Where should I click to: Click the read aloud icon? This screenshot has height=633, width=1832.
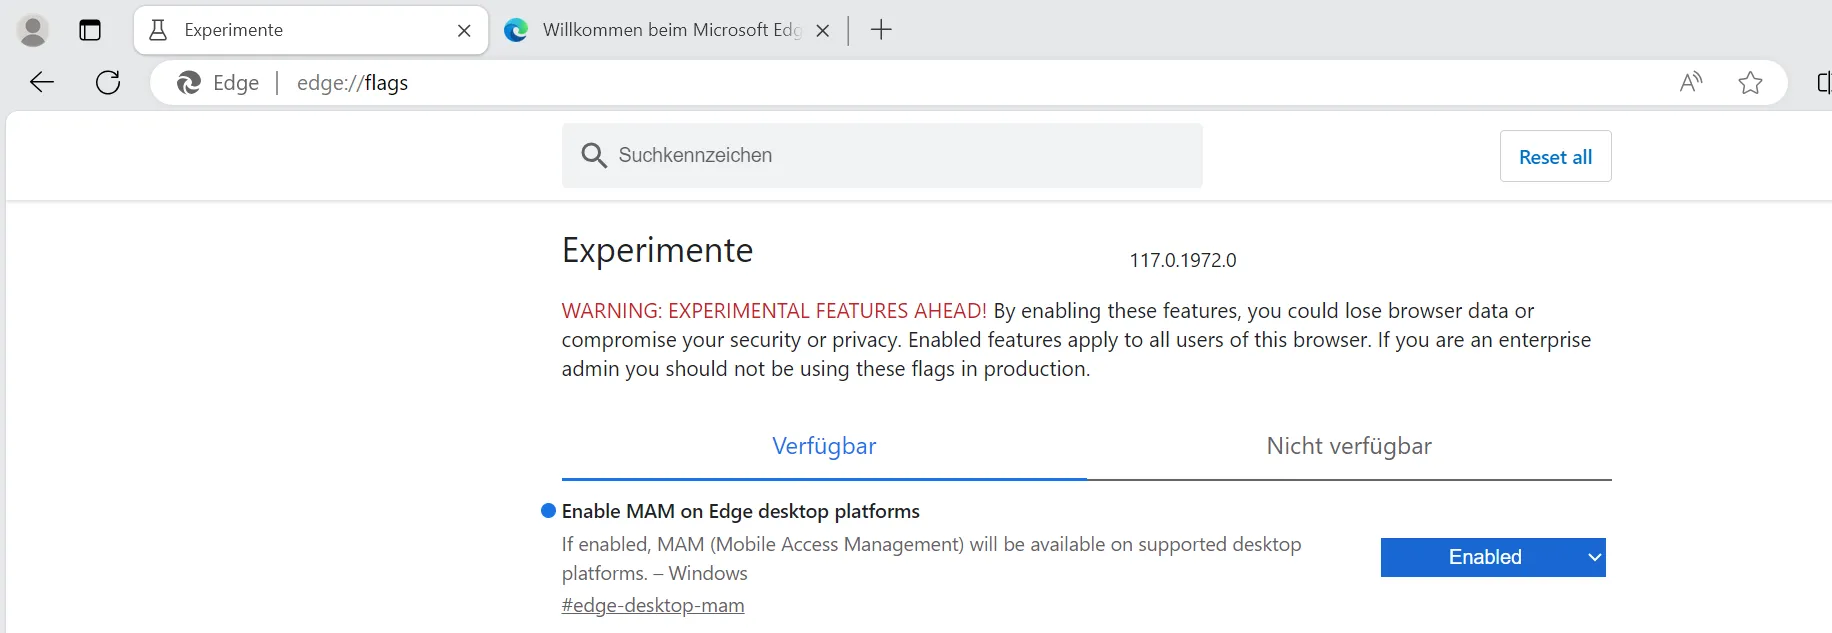coord(1691,82)
